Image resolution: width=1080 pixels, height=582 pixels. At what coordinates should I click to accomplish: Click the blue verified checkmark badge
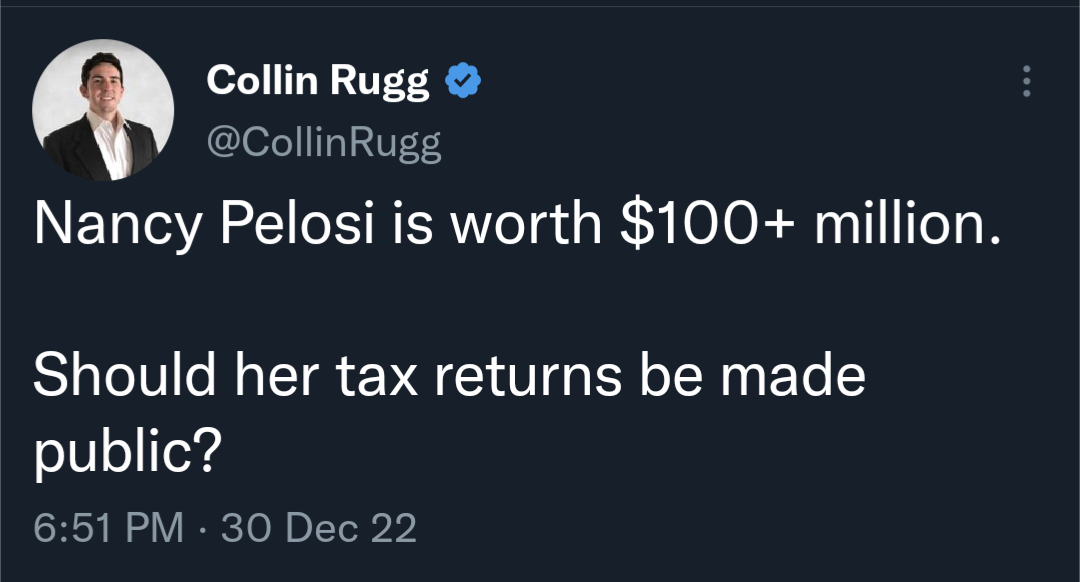(x=462, y=82)
